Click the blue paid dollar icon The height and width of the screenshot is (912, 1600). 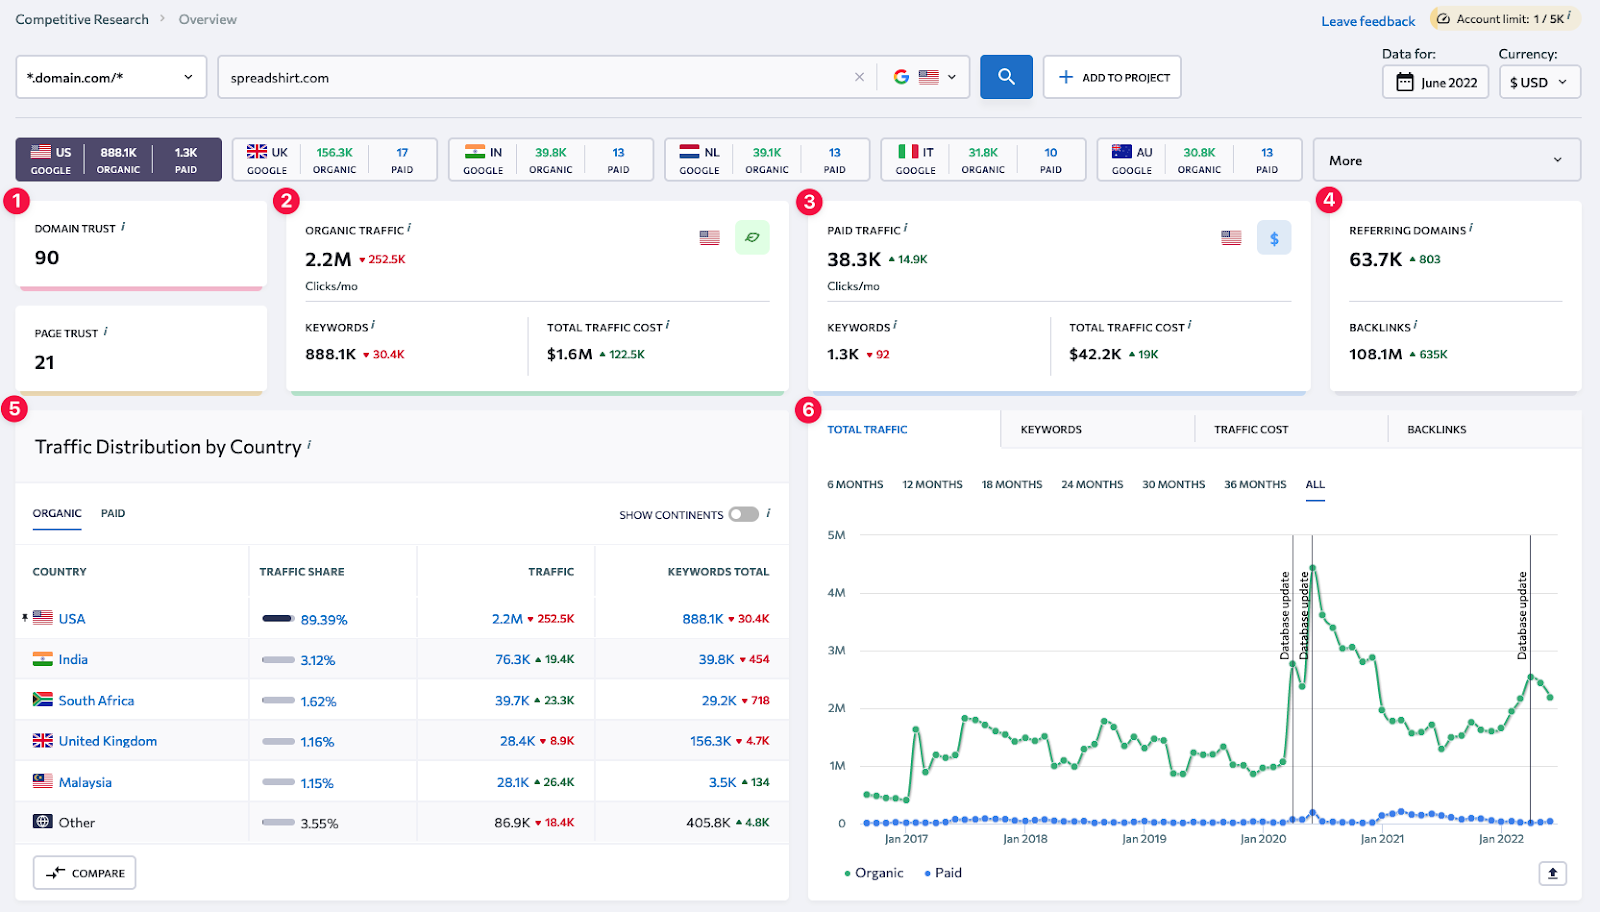1274,238
